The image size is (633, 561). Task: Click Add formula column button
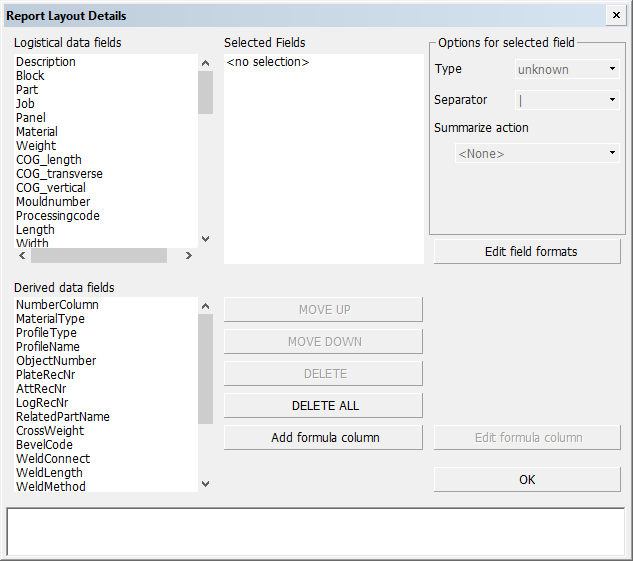(323, 438)
